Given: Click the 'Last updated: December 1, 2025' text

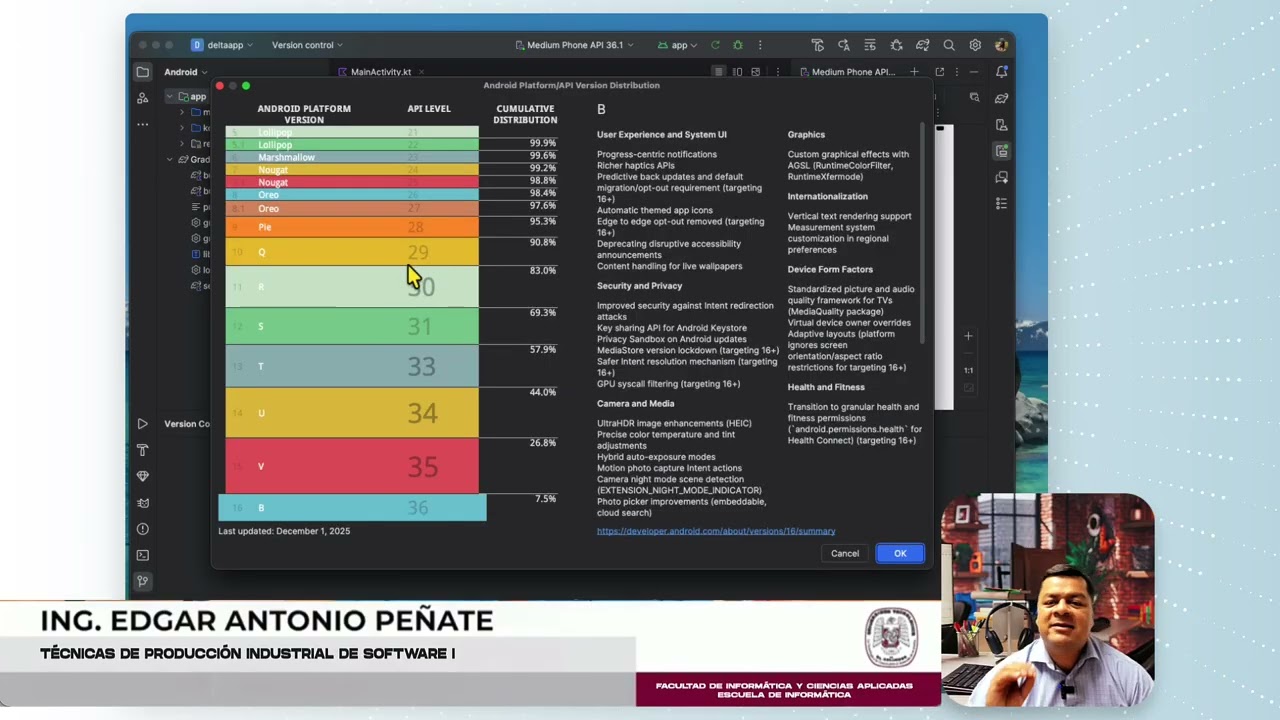Looking at the screenshot, I should click(x=284, y=531).
